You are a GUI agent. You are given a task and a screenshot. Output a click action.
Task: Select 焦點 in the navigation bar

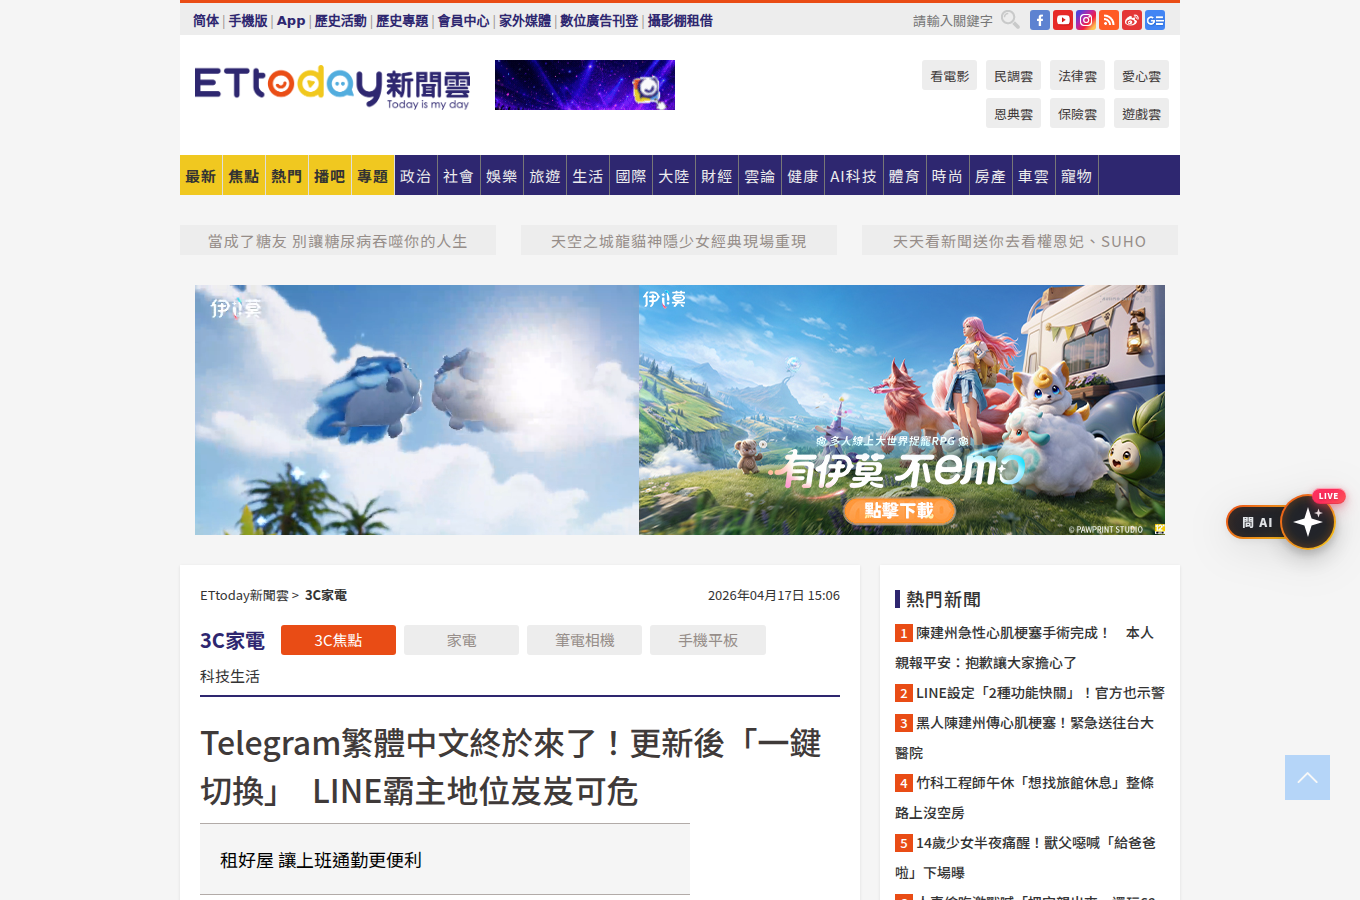pyautogui.click(x=244, y=176)
